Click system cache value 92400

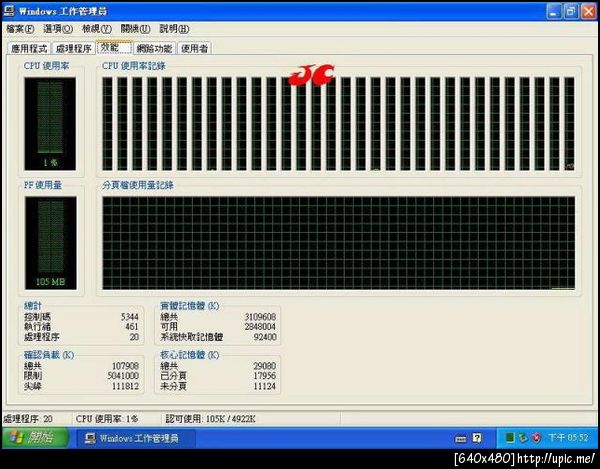point(265,337)
